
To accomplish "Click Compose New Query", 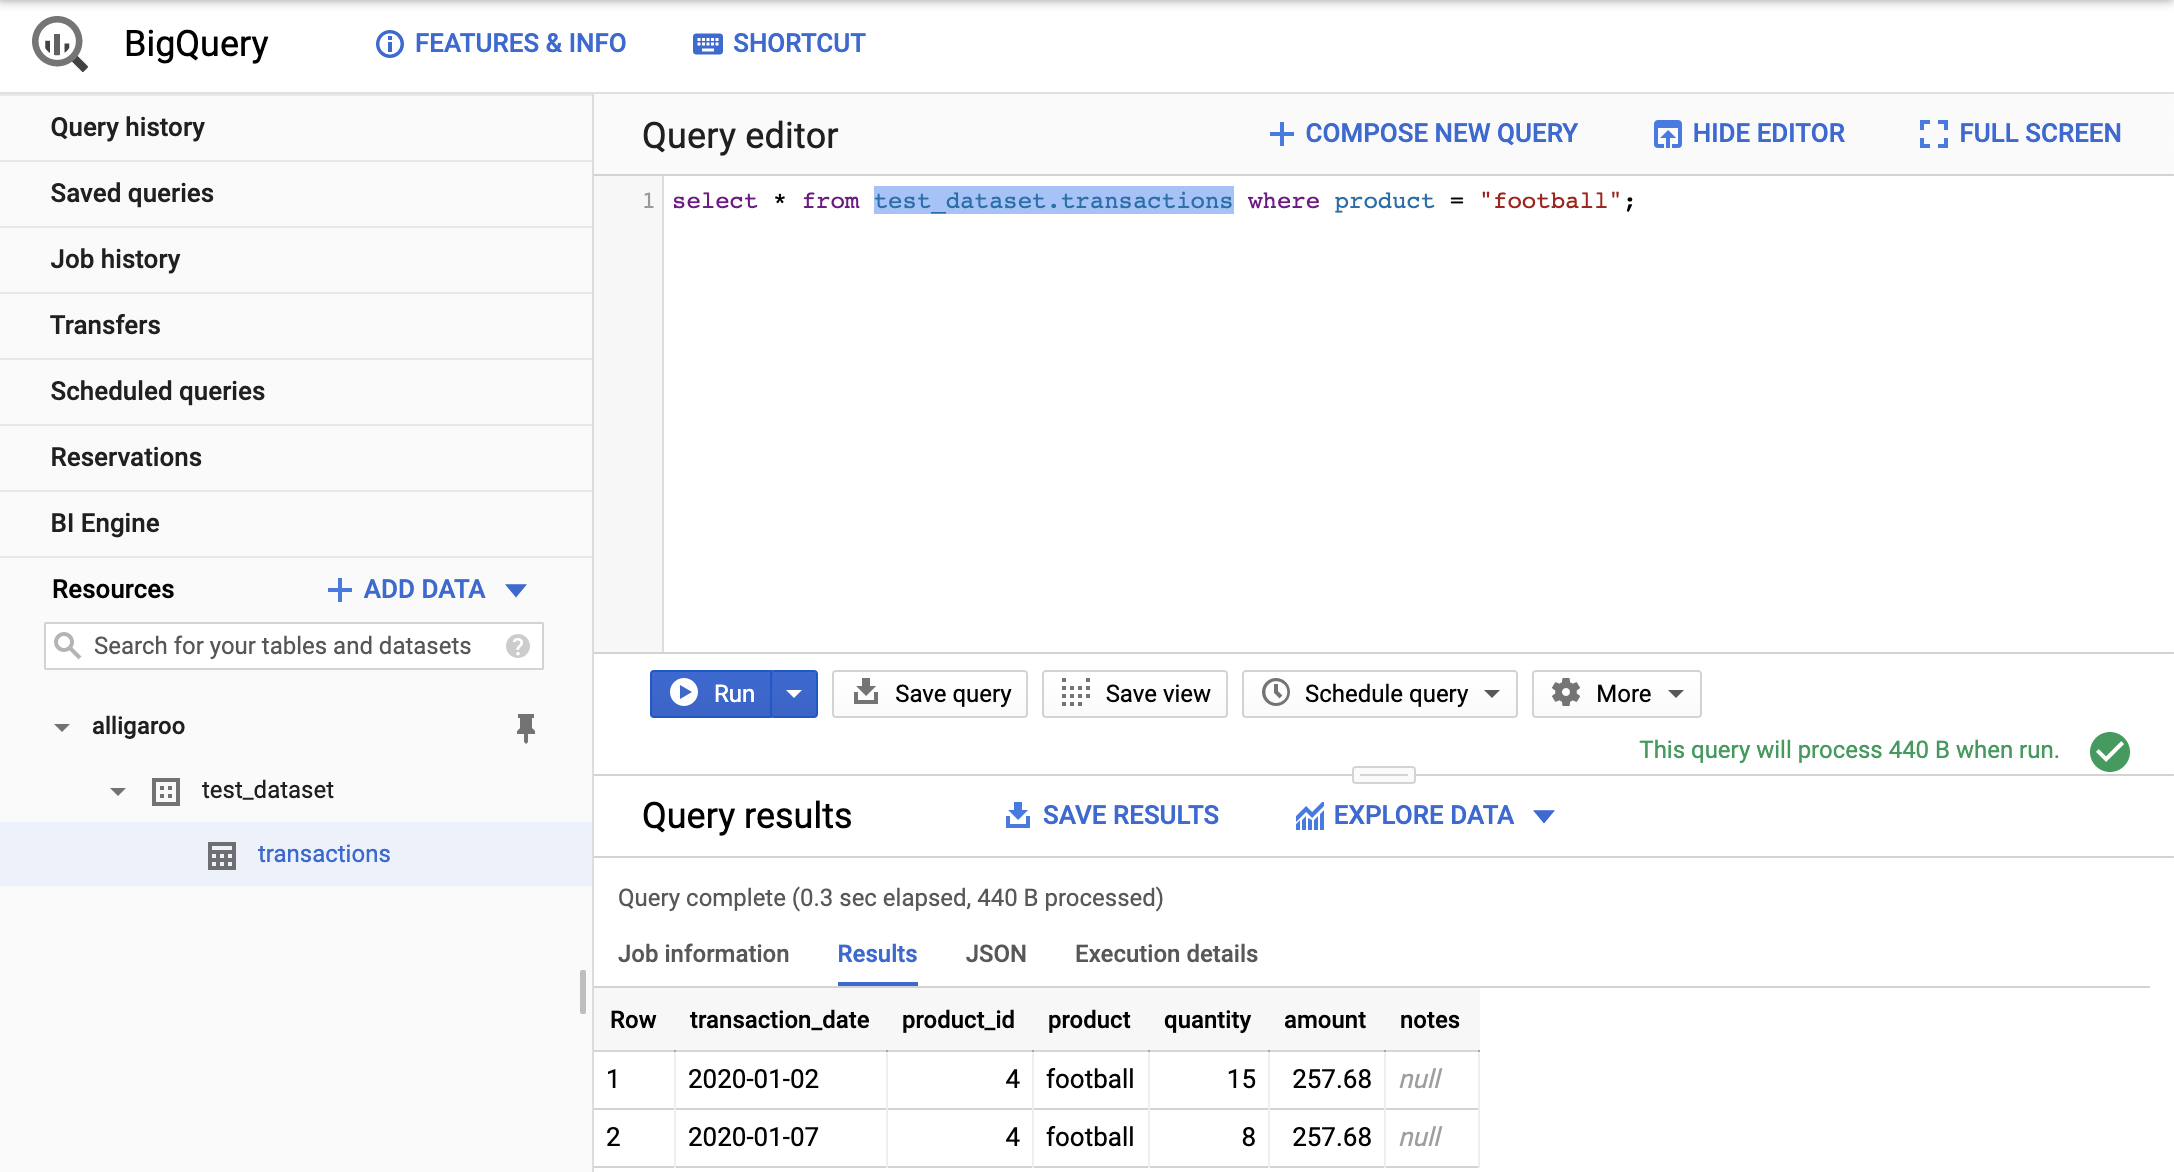I will pos(1423,133).
